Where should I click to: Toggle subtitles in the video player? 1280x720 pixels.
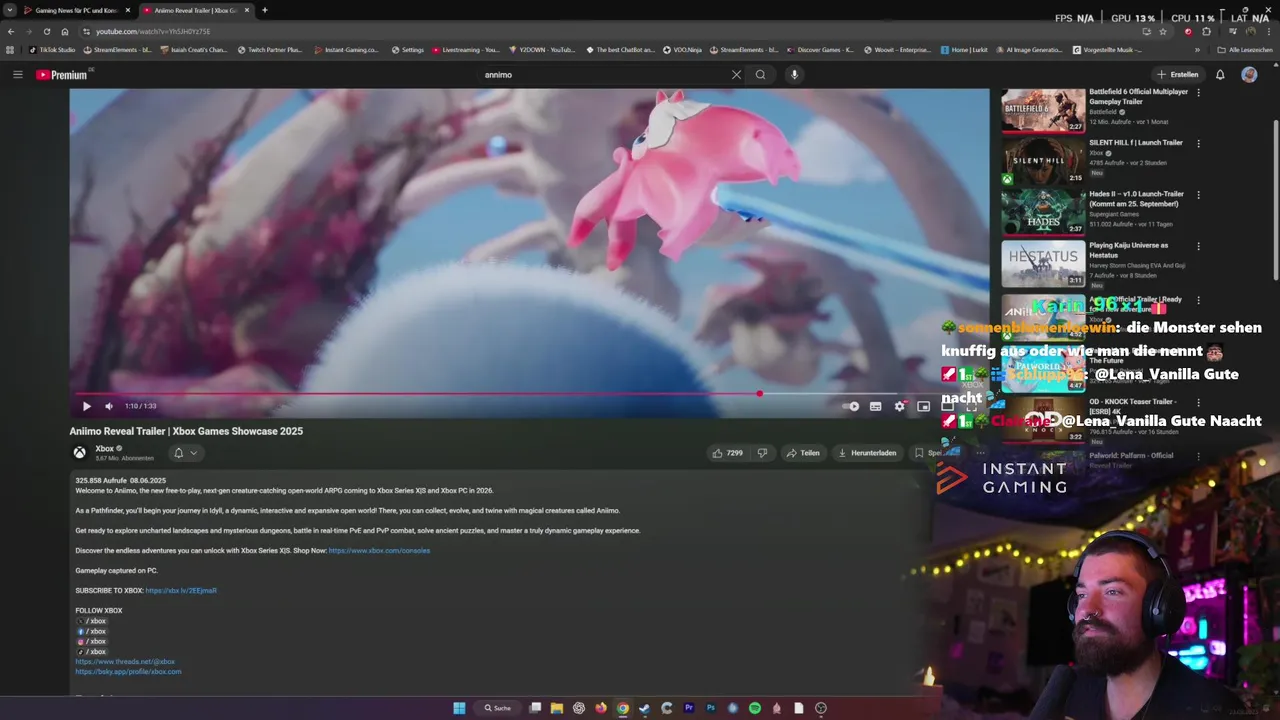(x=875, y=406)
